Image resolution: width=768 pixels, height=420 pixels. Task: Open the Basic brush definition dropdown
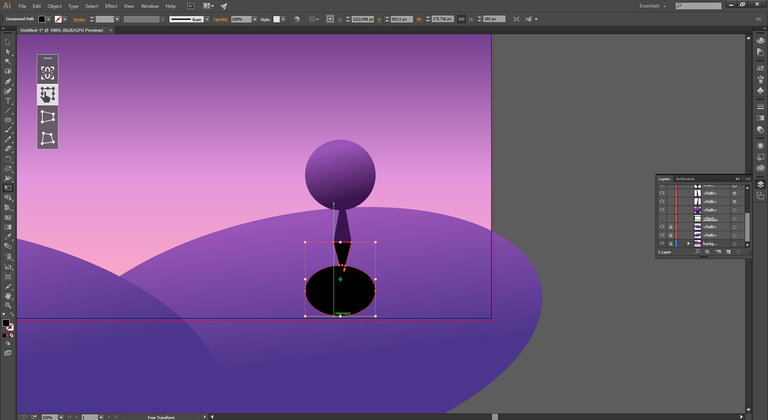click(207, 19)
